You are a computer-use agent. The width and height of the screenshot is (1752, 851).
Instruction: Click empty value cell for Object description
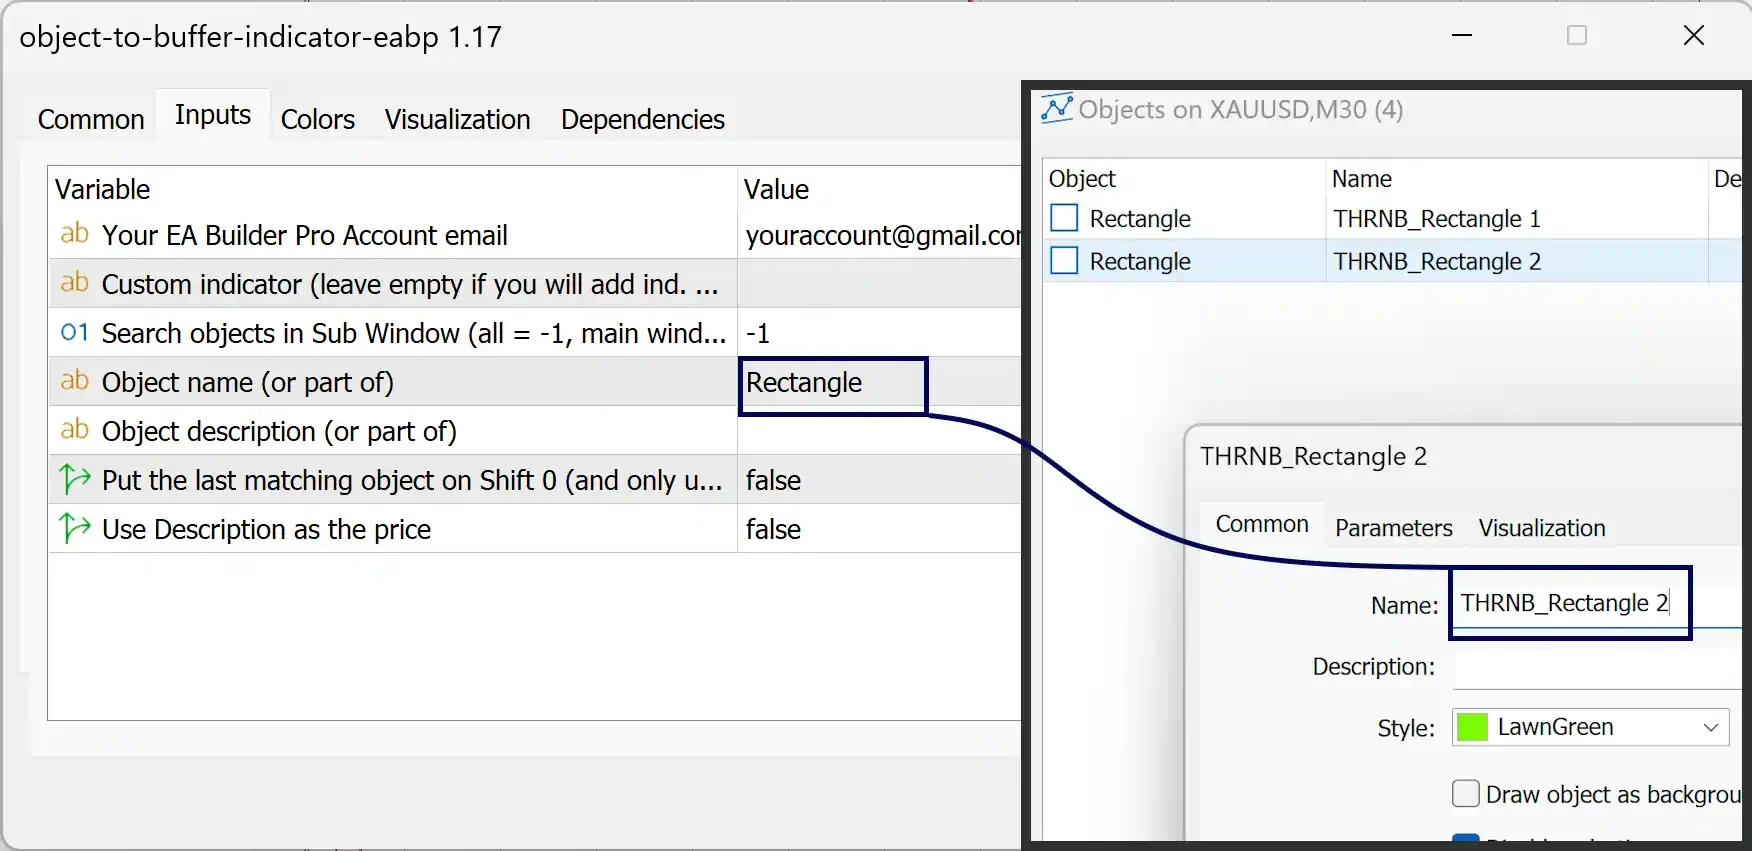pos(880,431)
